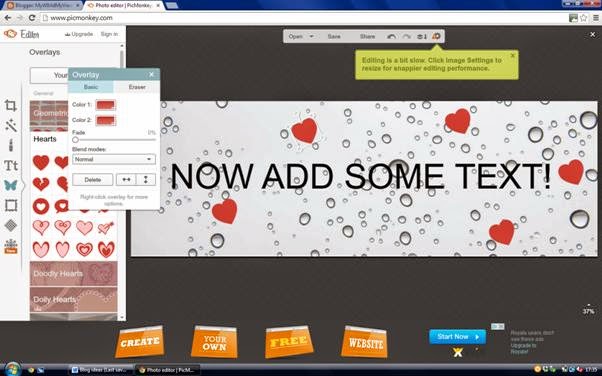Click Open in the top toolbar
The image size is (602, 376).
[x=296, y=36]
